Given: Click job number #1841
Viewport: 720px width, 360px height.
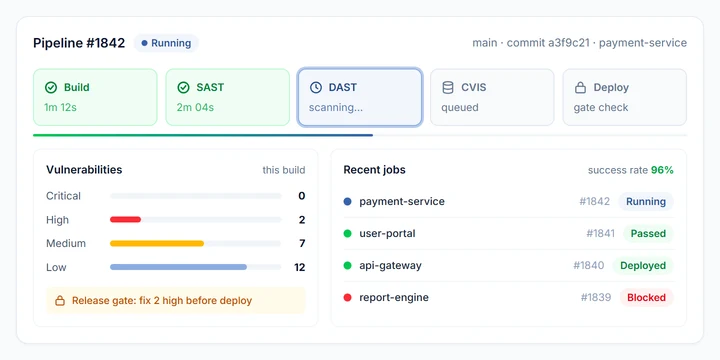Looking at the screenshot, I should tap(601, 234).
